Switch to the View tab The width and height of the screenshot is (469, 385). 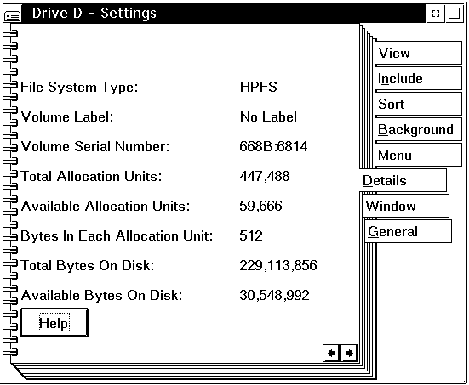[419, 53]
